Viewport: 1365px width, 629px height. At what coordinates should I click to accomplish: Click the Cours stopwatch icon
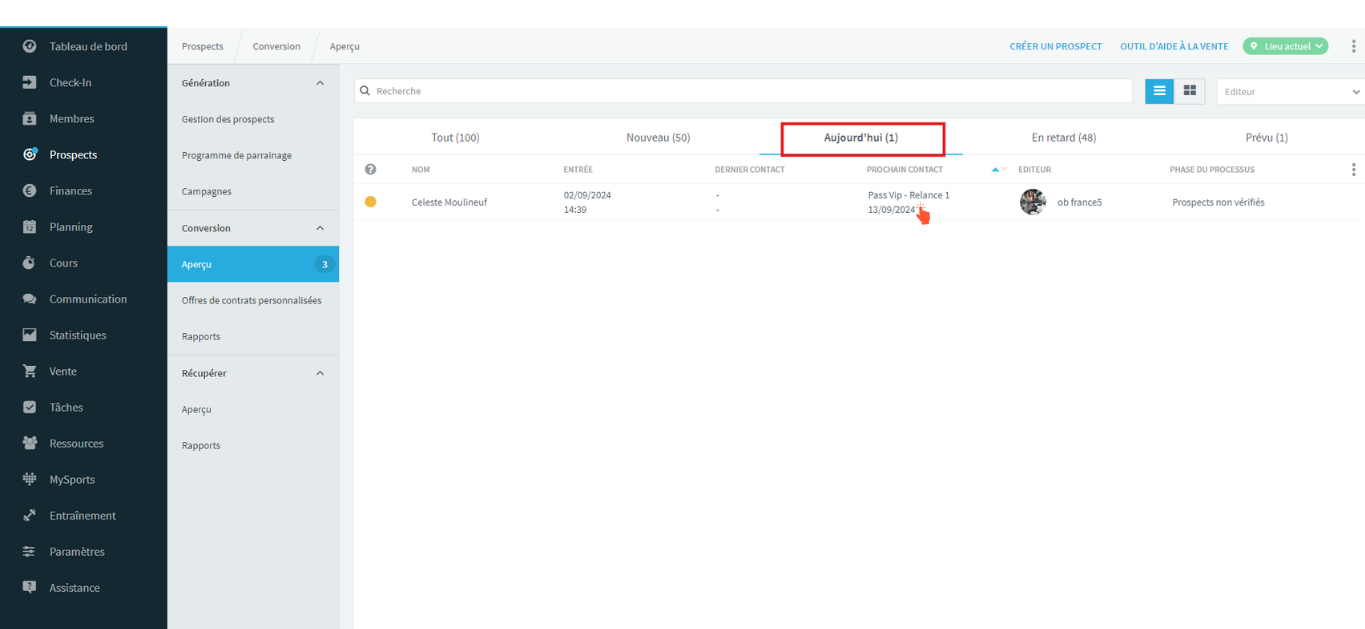[x=30, y=263]
